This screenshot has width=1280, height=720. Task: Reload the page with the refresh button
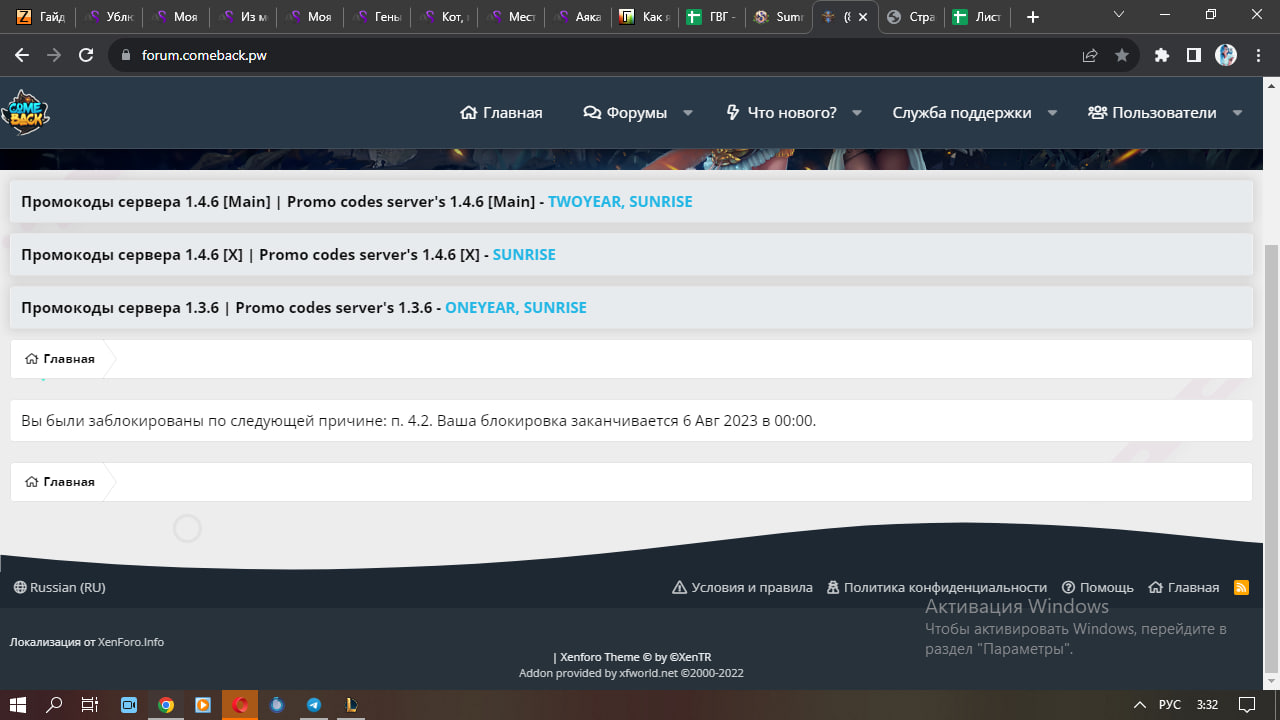(x=86, y=56)
